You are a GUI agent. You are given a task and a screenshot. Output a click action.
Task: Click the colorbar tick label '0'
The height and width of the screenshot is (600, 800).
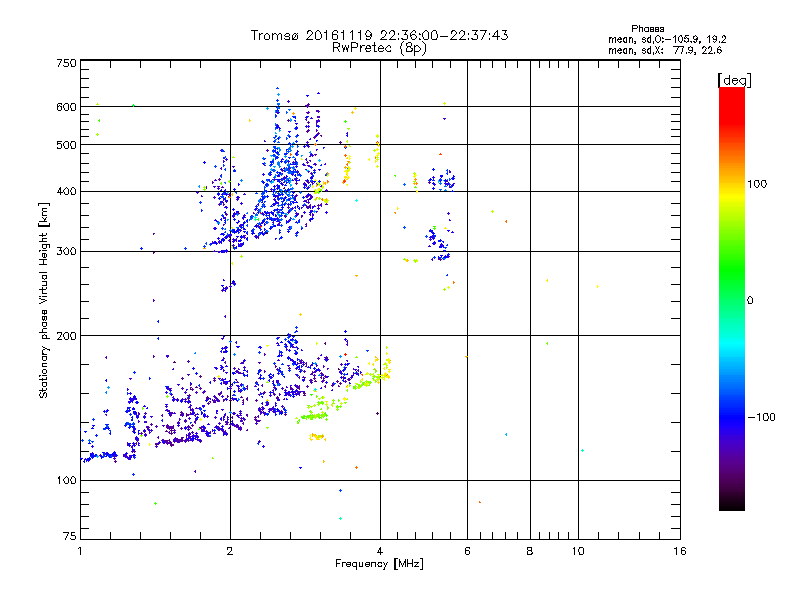tap(750, 301)
